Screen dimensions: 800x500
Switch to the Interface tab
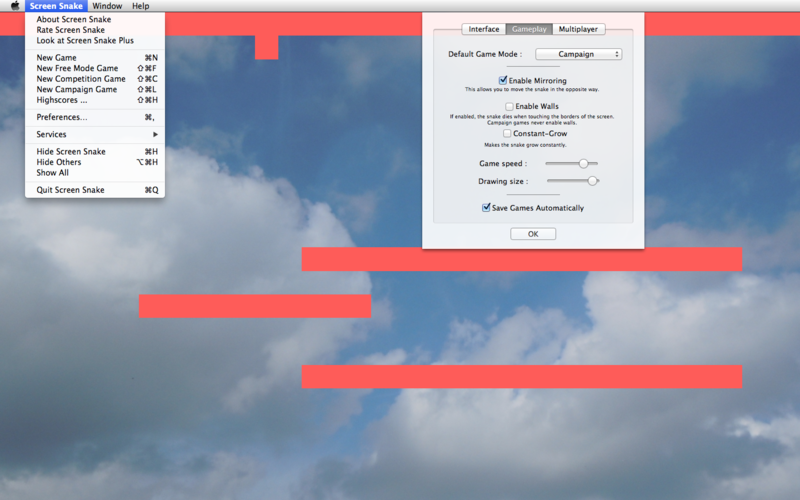[484, 29]
